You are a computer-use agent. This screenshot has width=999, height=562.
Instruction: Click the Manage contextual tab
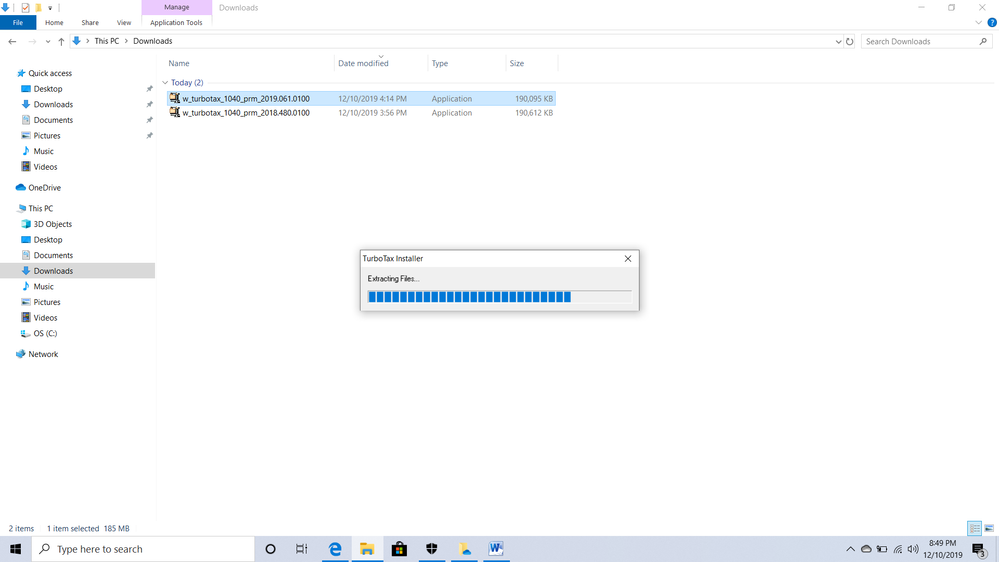pos(176,7)
